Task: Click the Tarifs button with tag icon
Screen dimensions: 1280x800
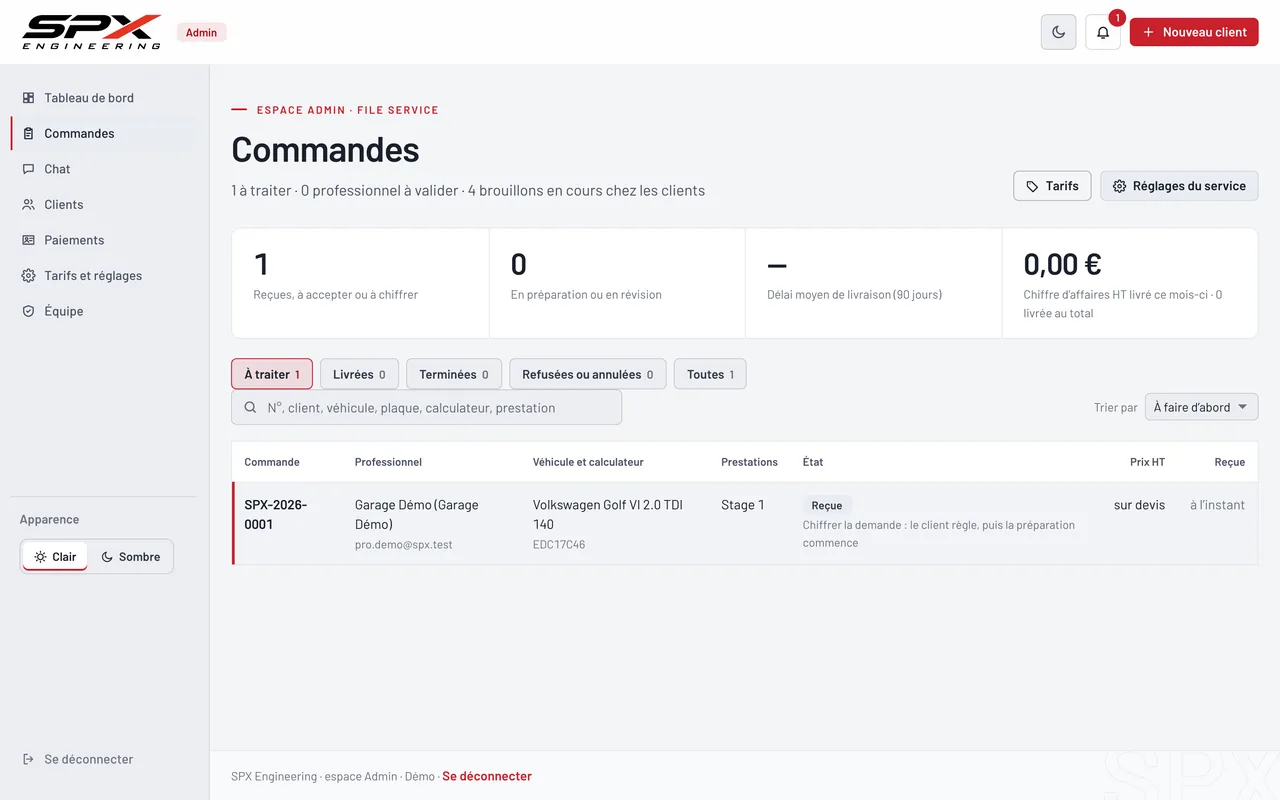Action: (x=1052, y=186)
